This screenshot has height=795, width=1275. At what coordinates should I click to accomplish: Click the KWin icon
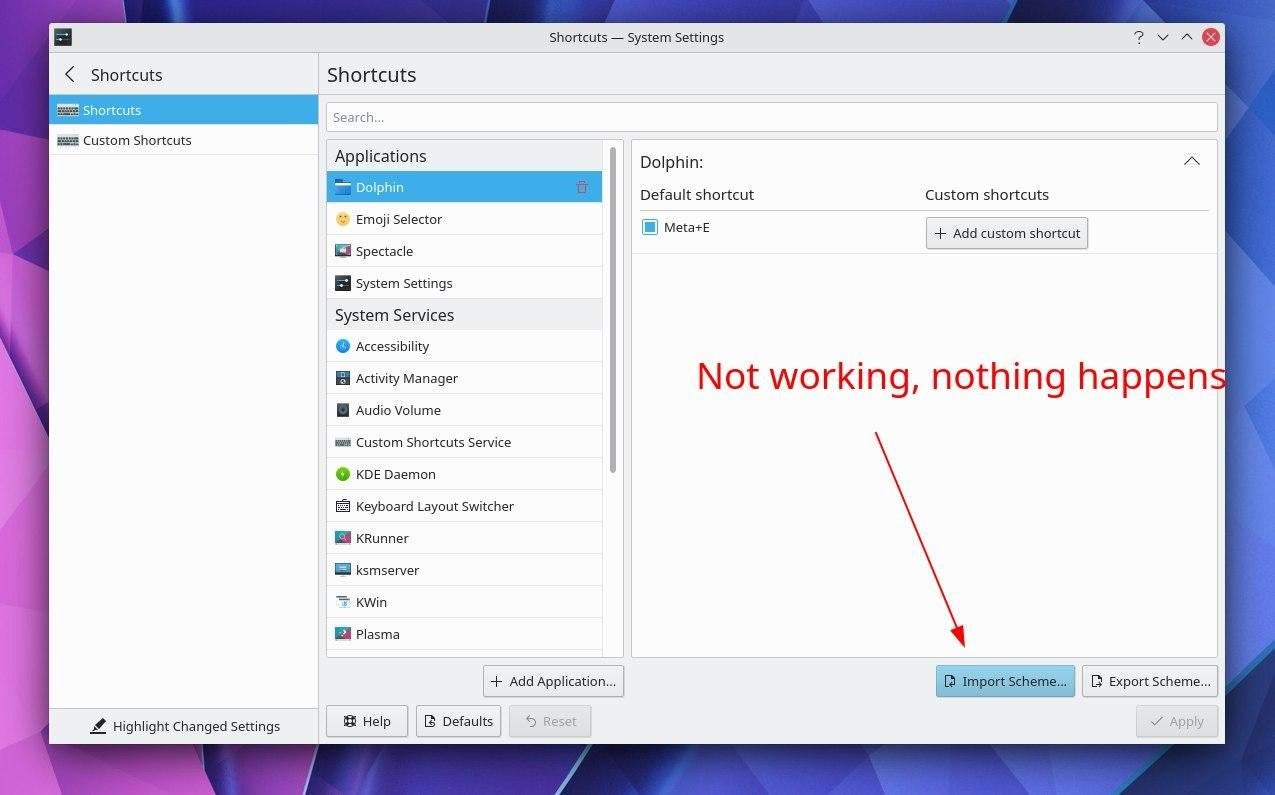[x=343, y=602]
